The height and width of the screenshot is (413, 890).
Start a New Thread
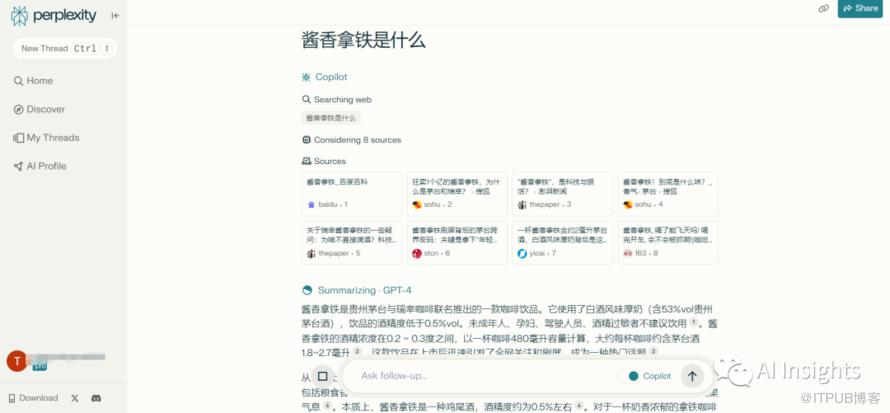(64, 48)
